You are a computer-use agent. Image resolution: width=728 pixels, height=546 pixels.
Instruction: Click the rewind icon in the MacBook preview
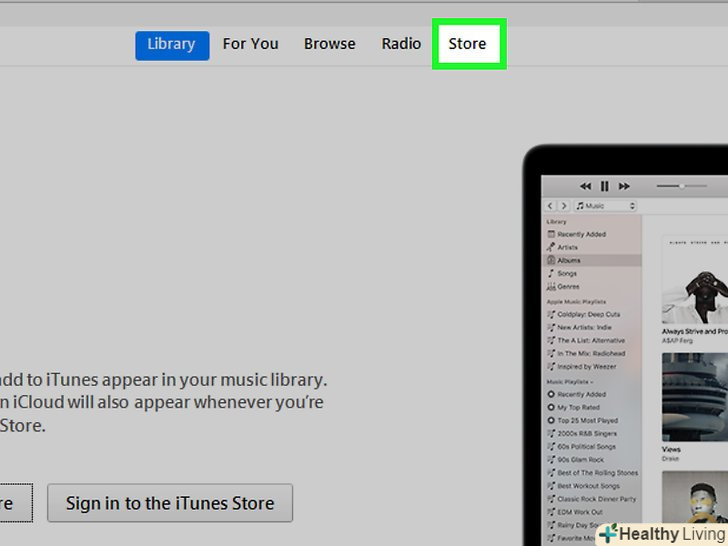coord(585,186)
